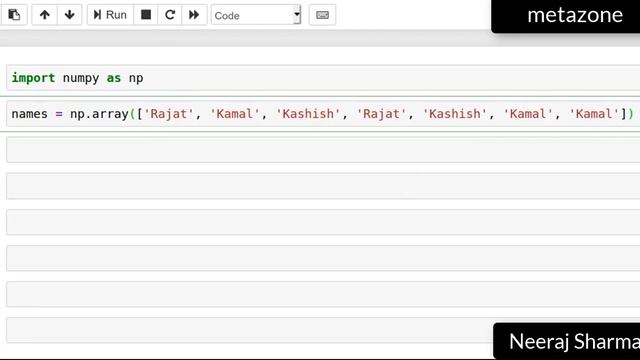Restart kernel and run all cells
The height and width of the screenshot is (360, 640).
coord(194,15)
